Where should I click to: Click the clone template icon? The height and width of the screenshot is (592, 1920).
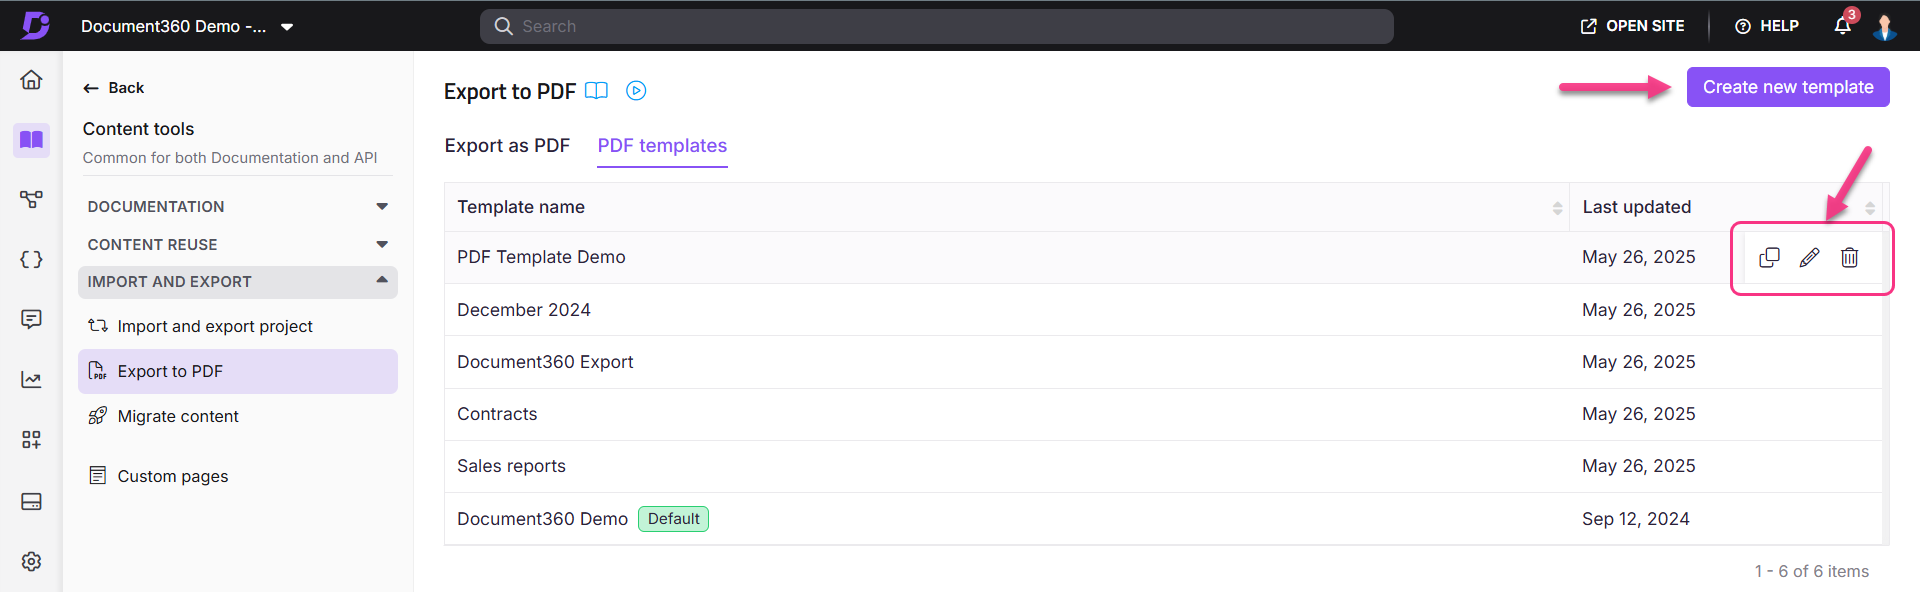tap(1769, 258)
